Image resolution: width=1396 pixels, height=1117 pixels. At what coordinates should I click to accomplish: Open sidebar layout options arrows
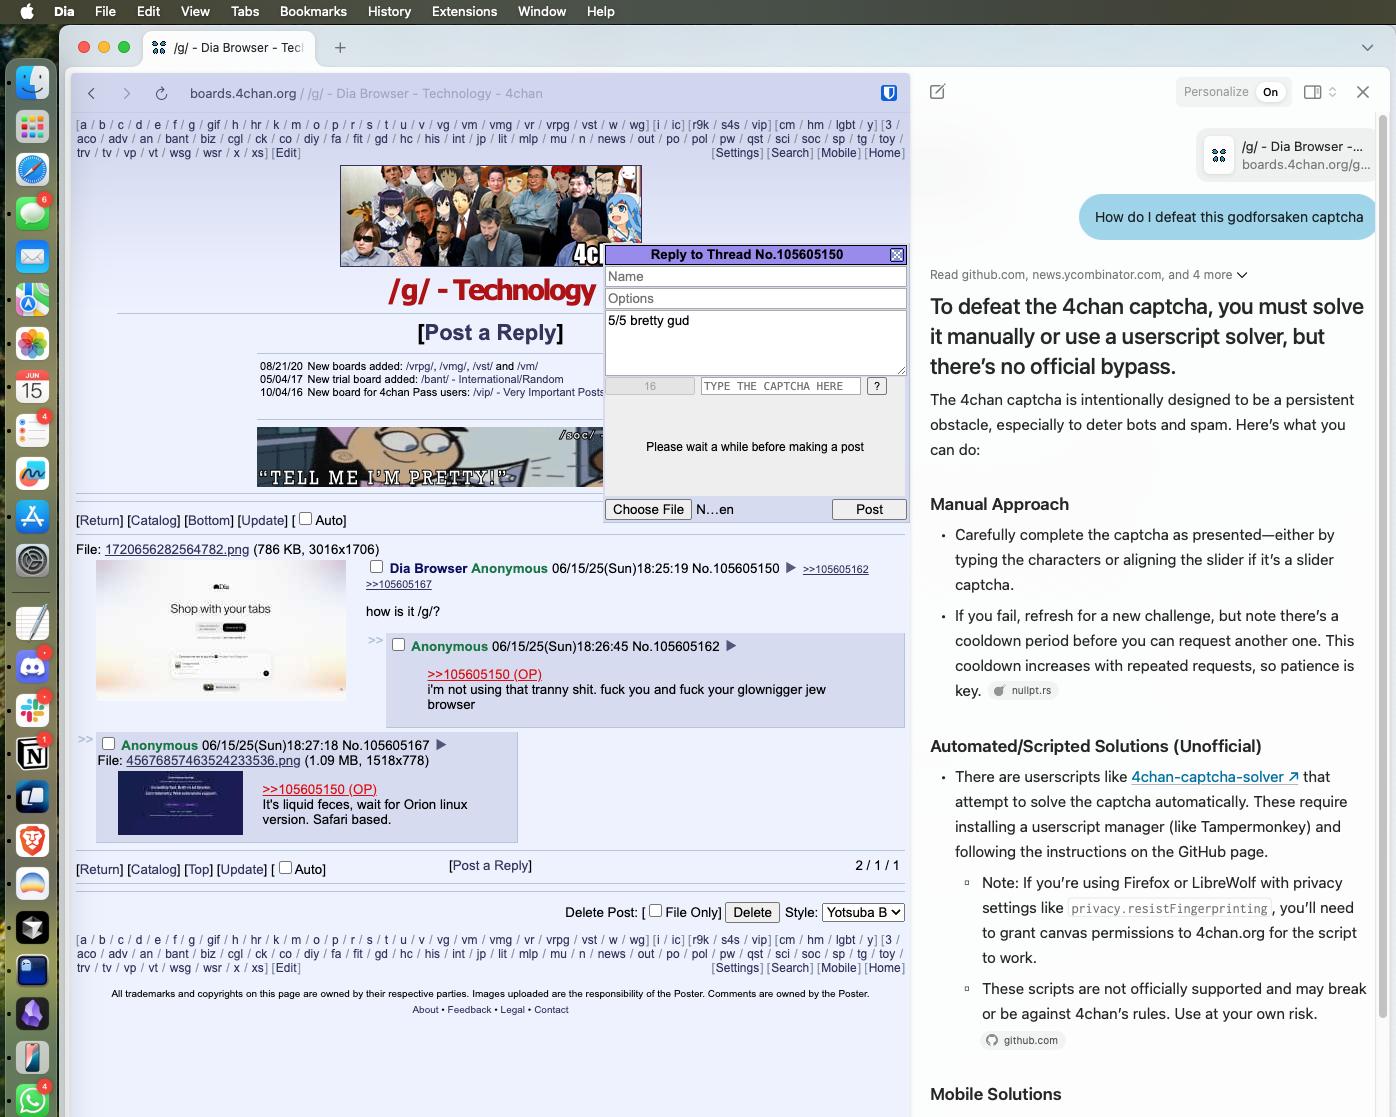[x=1332, y=92]
